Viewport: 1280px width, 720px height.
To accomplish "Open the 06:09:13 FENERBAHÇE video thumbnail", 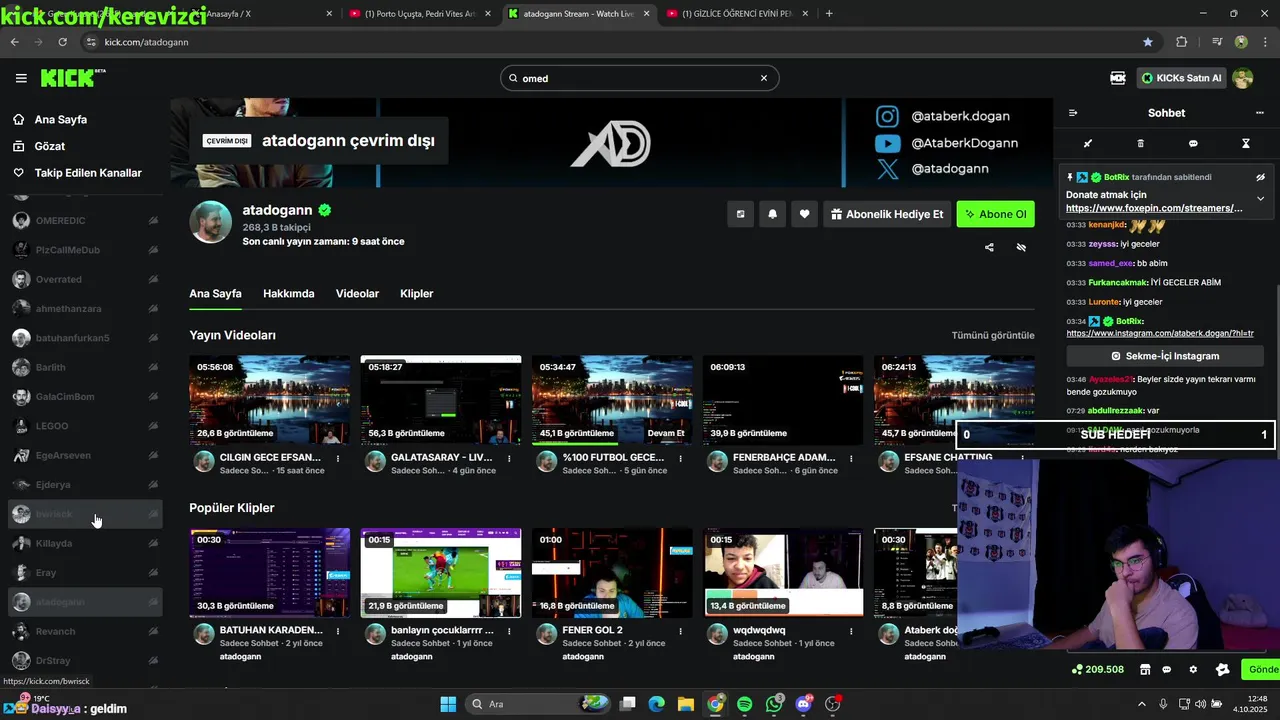I will pyautogui.click(x=783, y=400).
